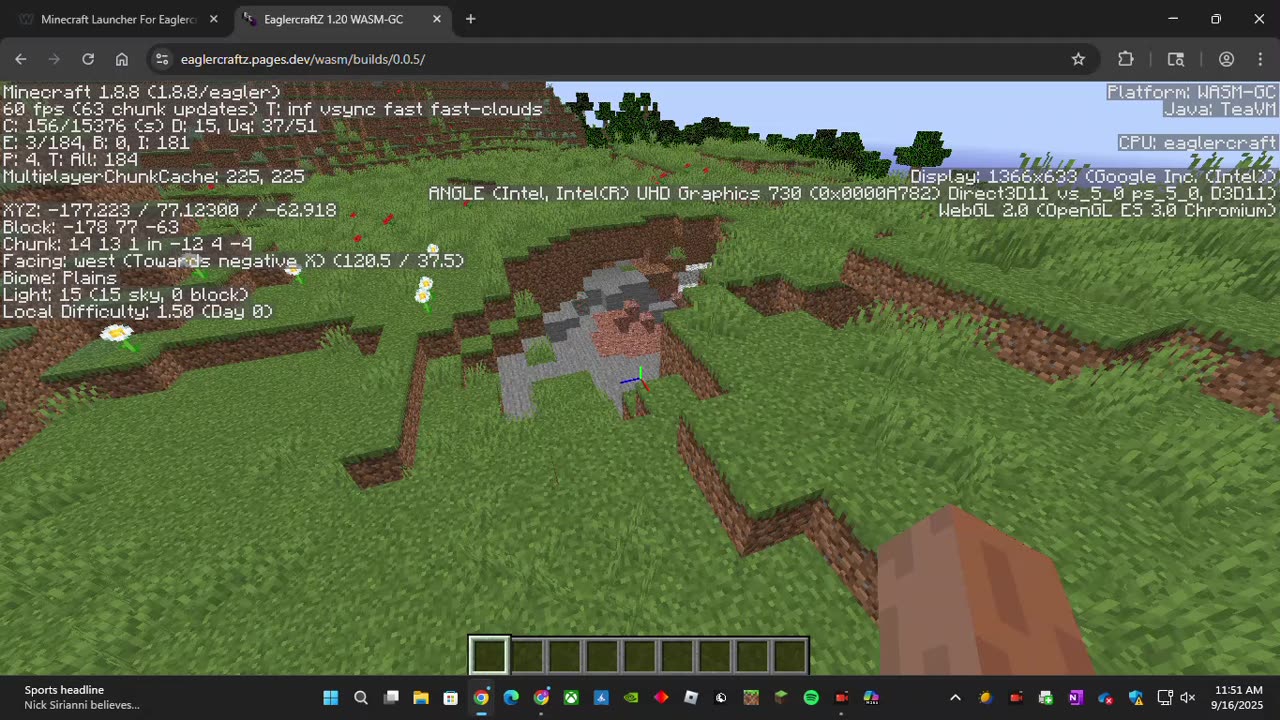This screenshot has width=1280, height=720.
Task: Close the Minecraft Launcher tab
Action: [213, 19]
